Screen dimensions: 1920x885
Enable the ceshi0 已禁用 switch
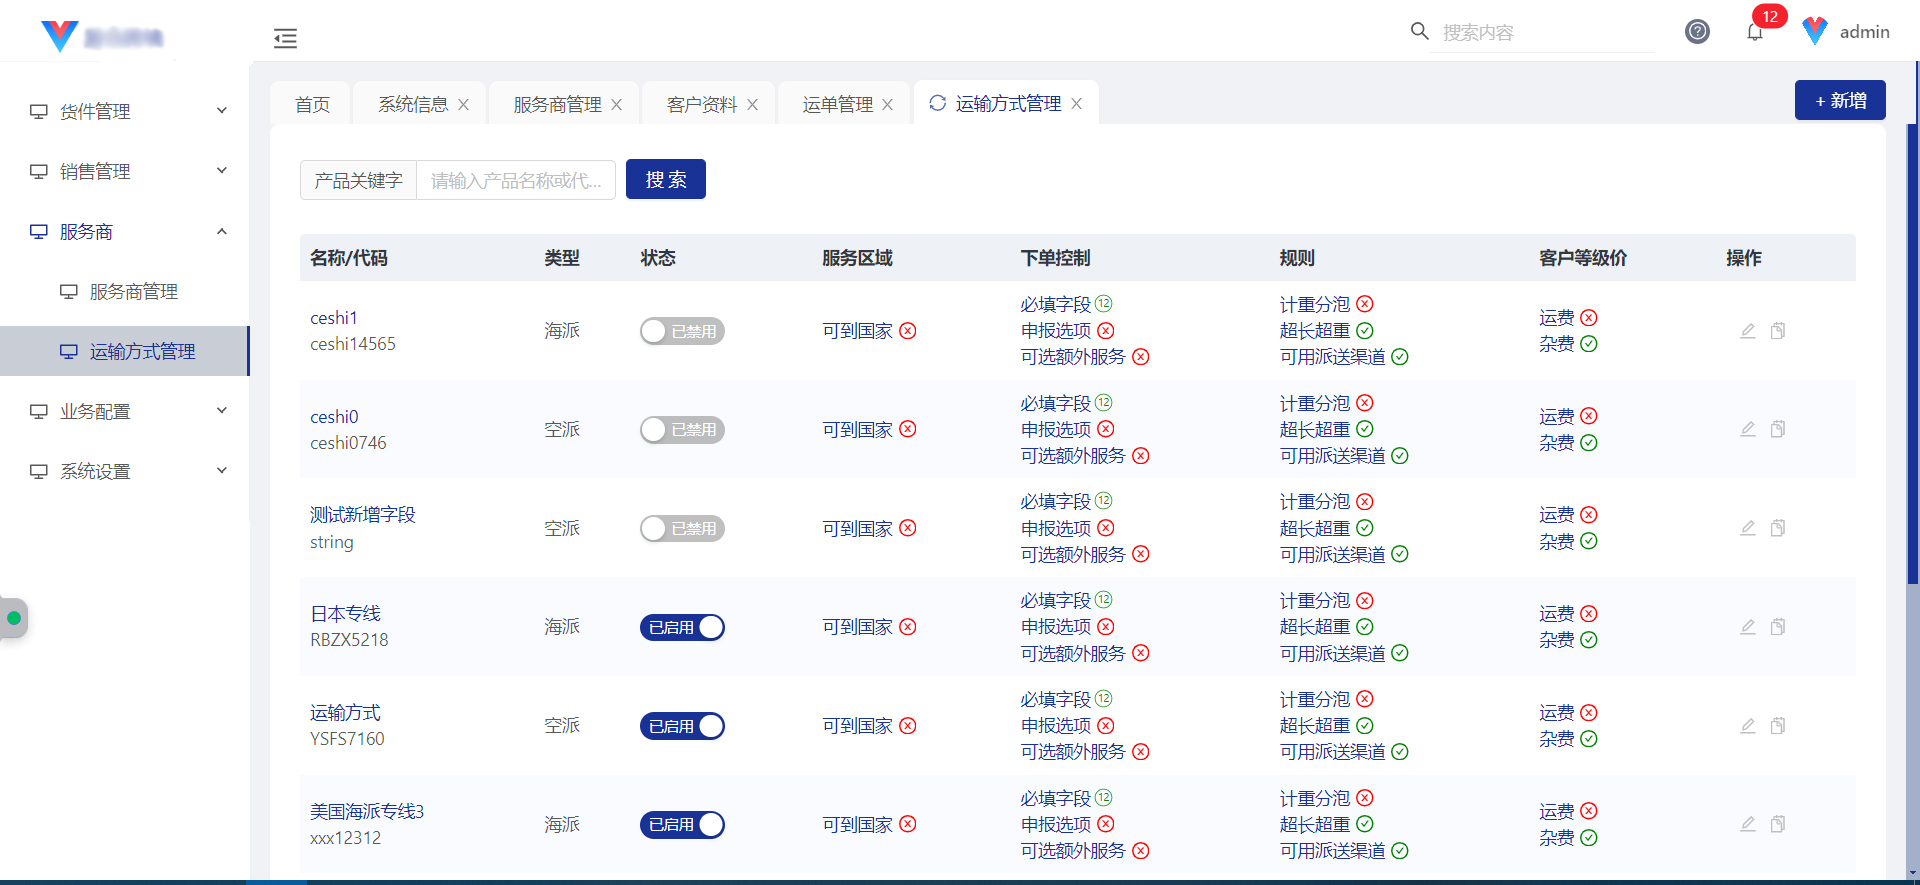point(682,429)
